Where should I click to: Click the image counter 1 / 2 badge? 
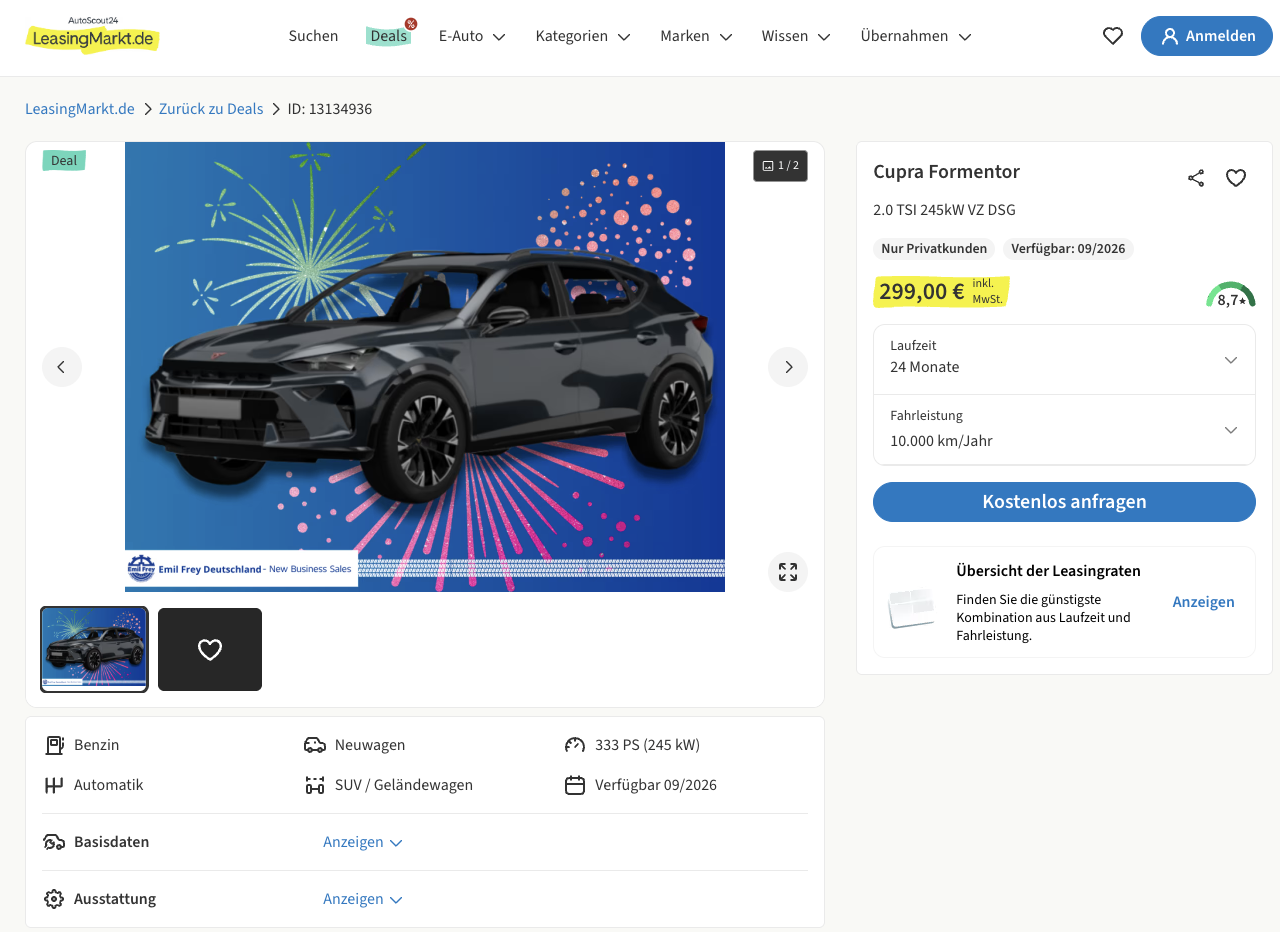click(780, 166)
